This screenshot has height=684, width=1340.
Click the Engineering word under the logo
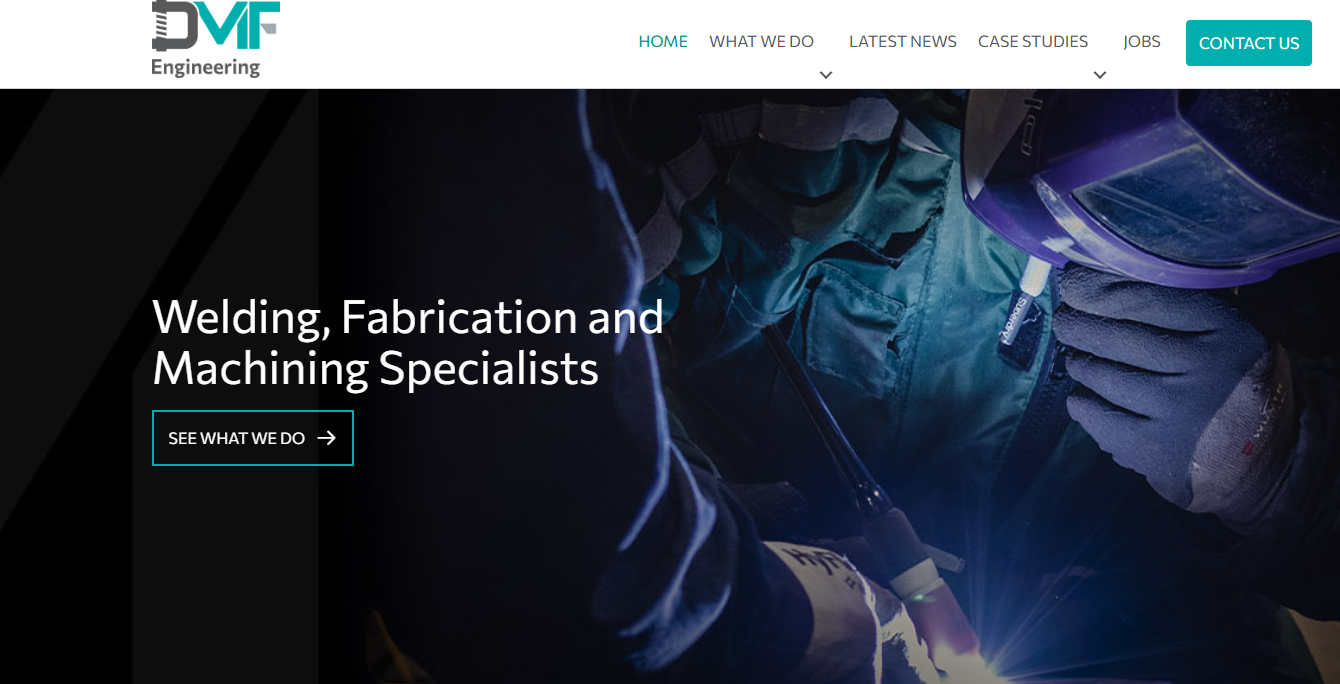pyautogui.click(x=206, y=68)
